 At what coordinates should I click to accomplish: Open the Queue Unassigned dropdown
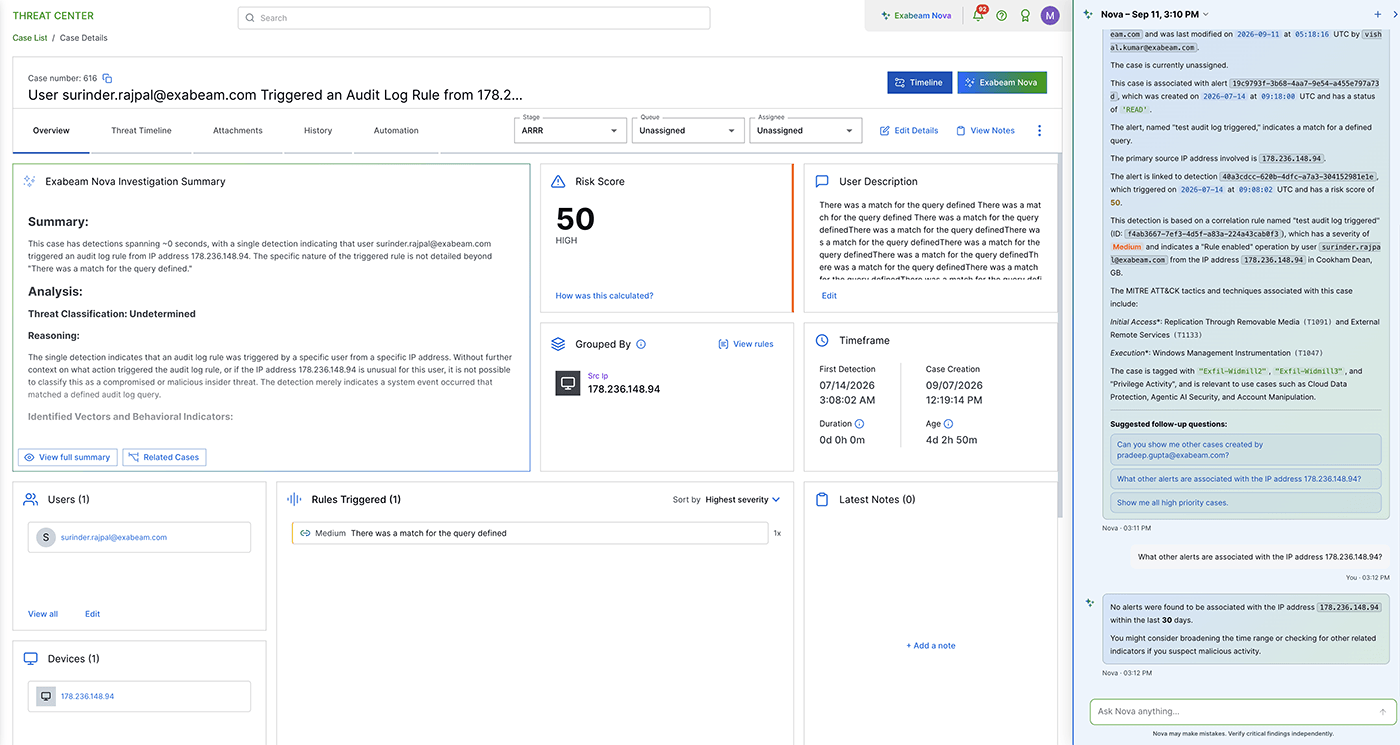coord(686,130)
